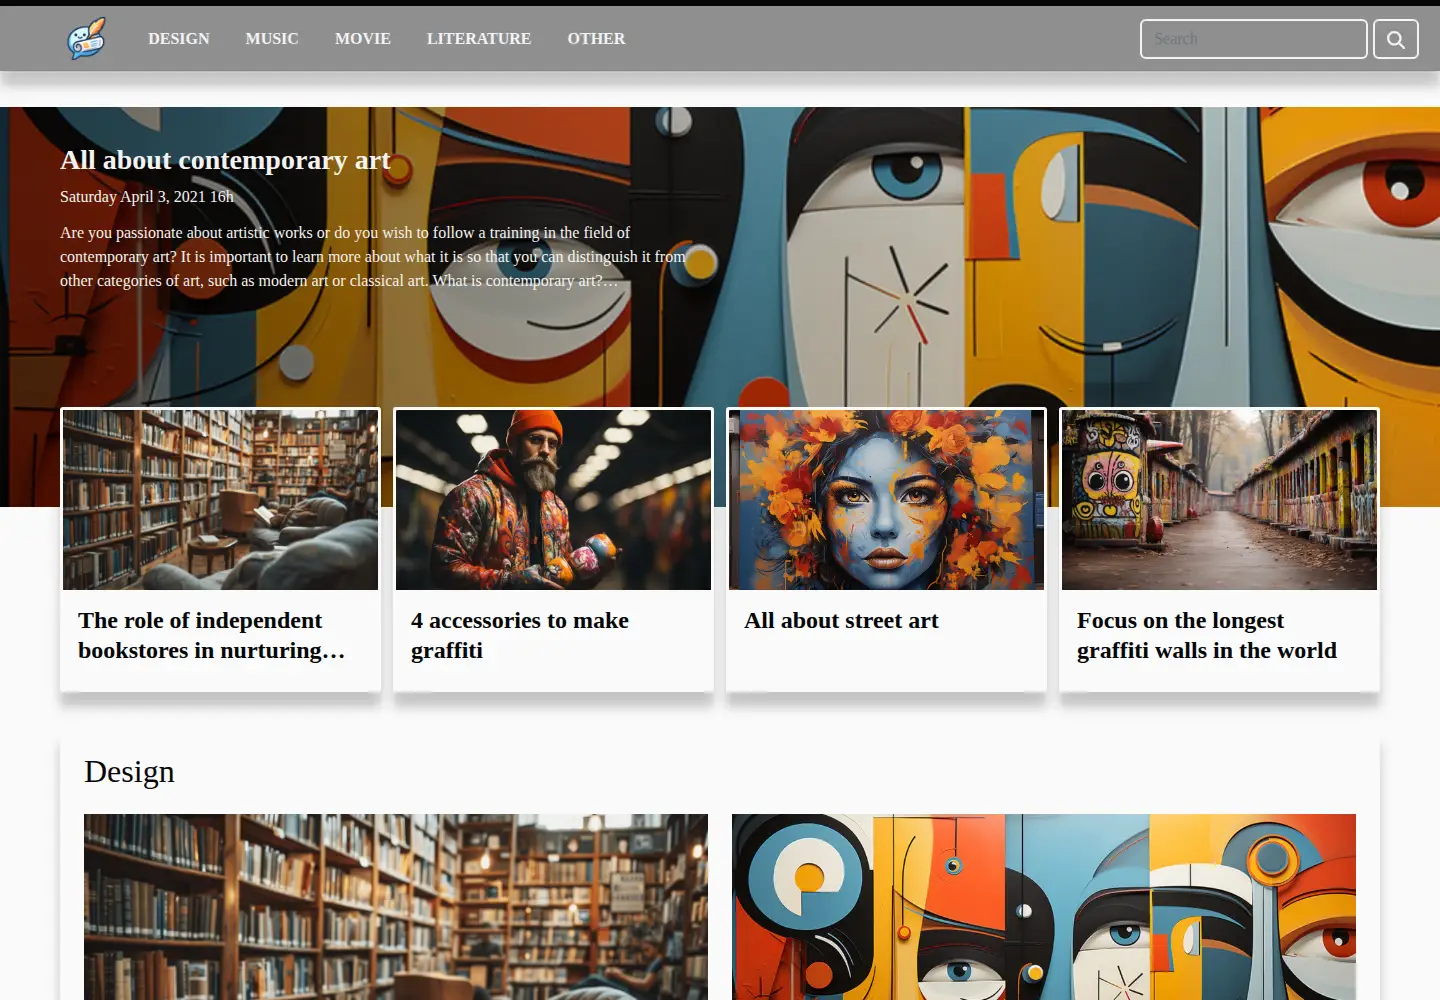Click the "Saturday April 3, 2021 16h" date
Image resolution: width=1440 pixels, height=1000 pixels.
point(146,196)
